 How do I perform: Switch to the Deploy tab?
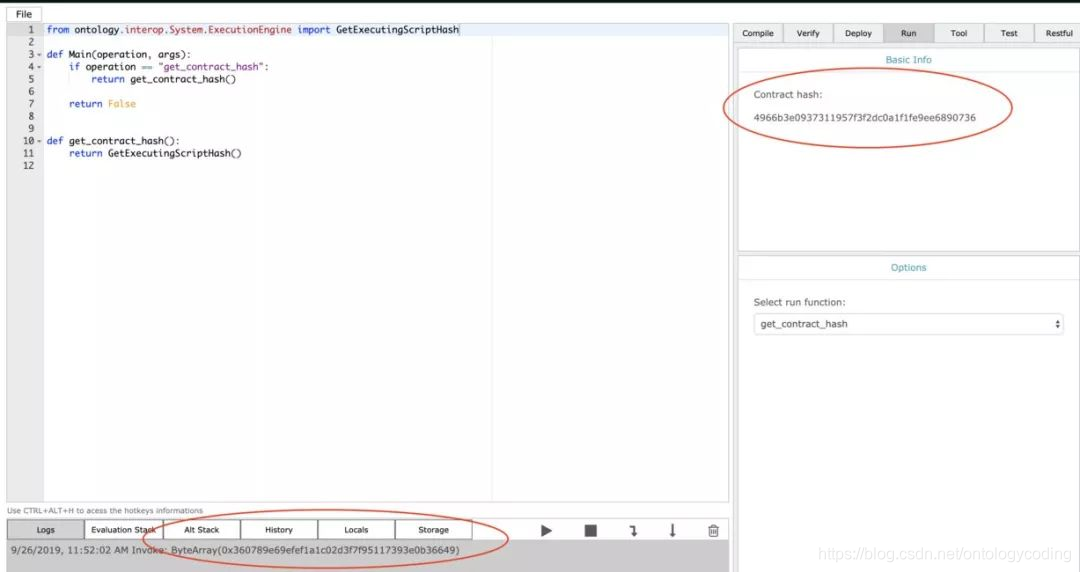[858, 33]
